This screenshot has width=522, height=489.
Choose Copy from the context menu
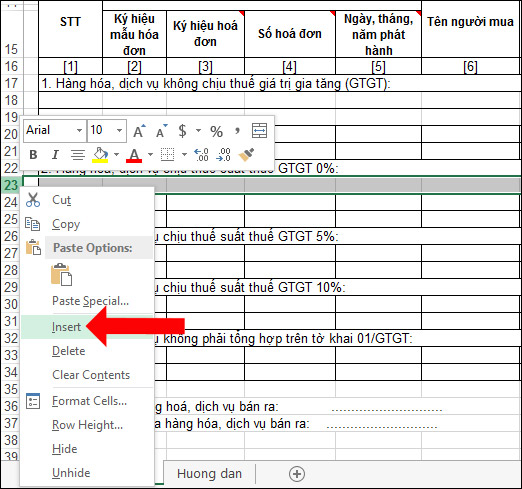pyautogui.click(x=87, y=224)
